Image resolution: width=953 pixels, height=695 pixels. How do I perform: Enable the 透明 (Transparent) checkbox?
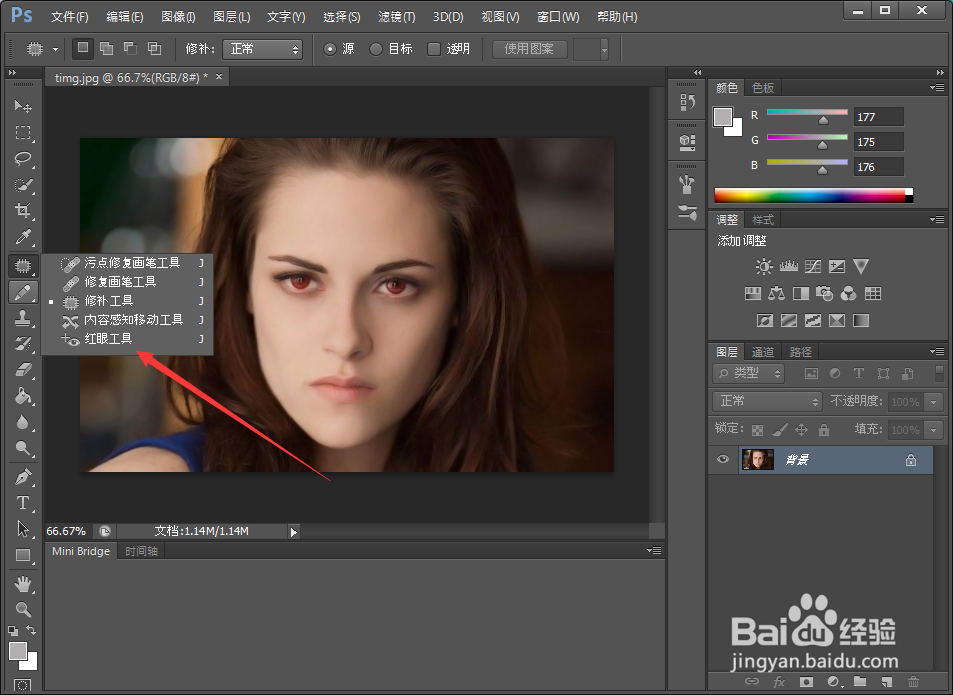pyautogui.click(x=434, y=49)
